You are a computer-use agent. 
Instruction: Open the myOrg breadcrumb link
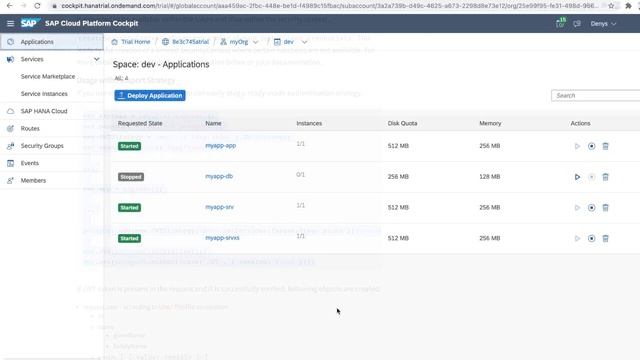pos(239,42)
